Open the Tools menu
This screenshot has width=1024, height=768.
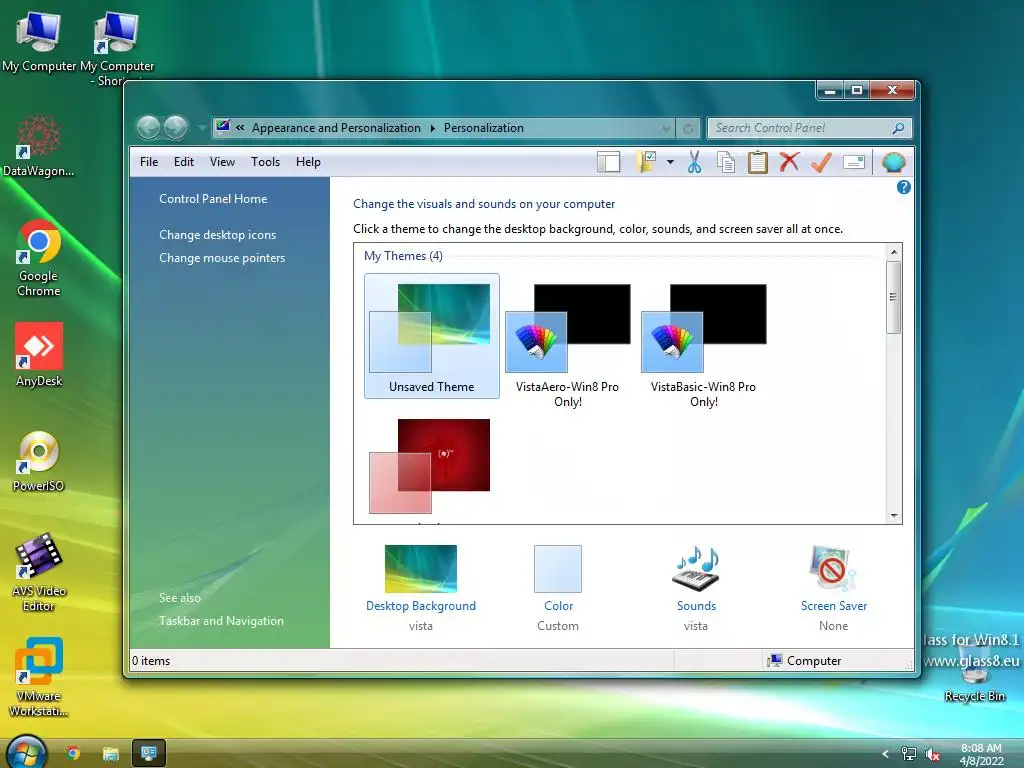(265, 162)
